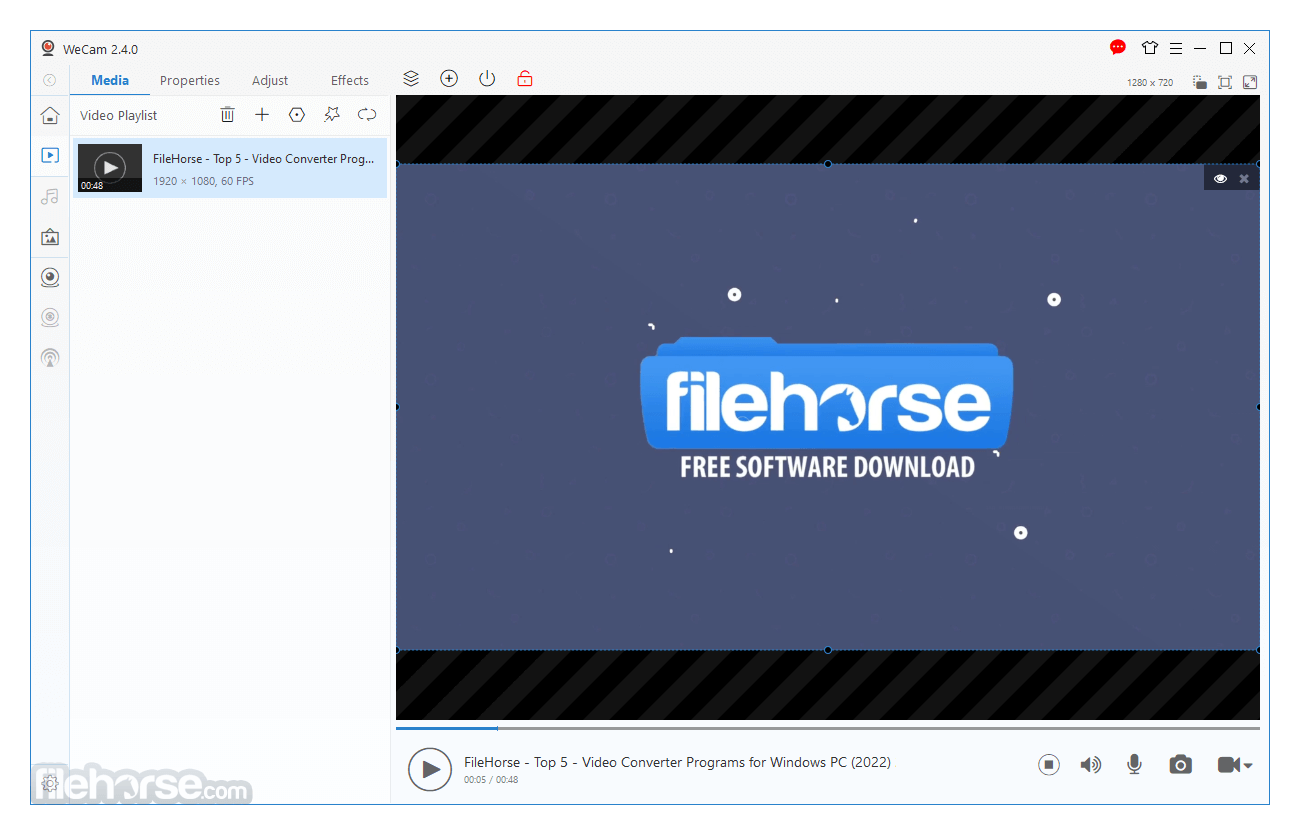The image size is (1300, 835).
Task: Select the "FileHorse - Top 5 - Video Converter Prog..." title
Action: click(x=264, y=159)
